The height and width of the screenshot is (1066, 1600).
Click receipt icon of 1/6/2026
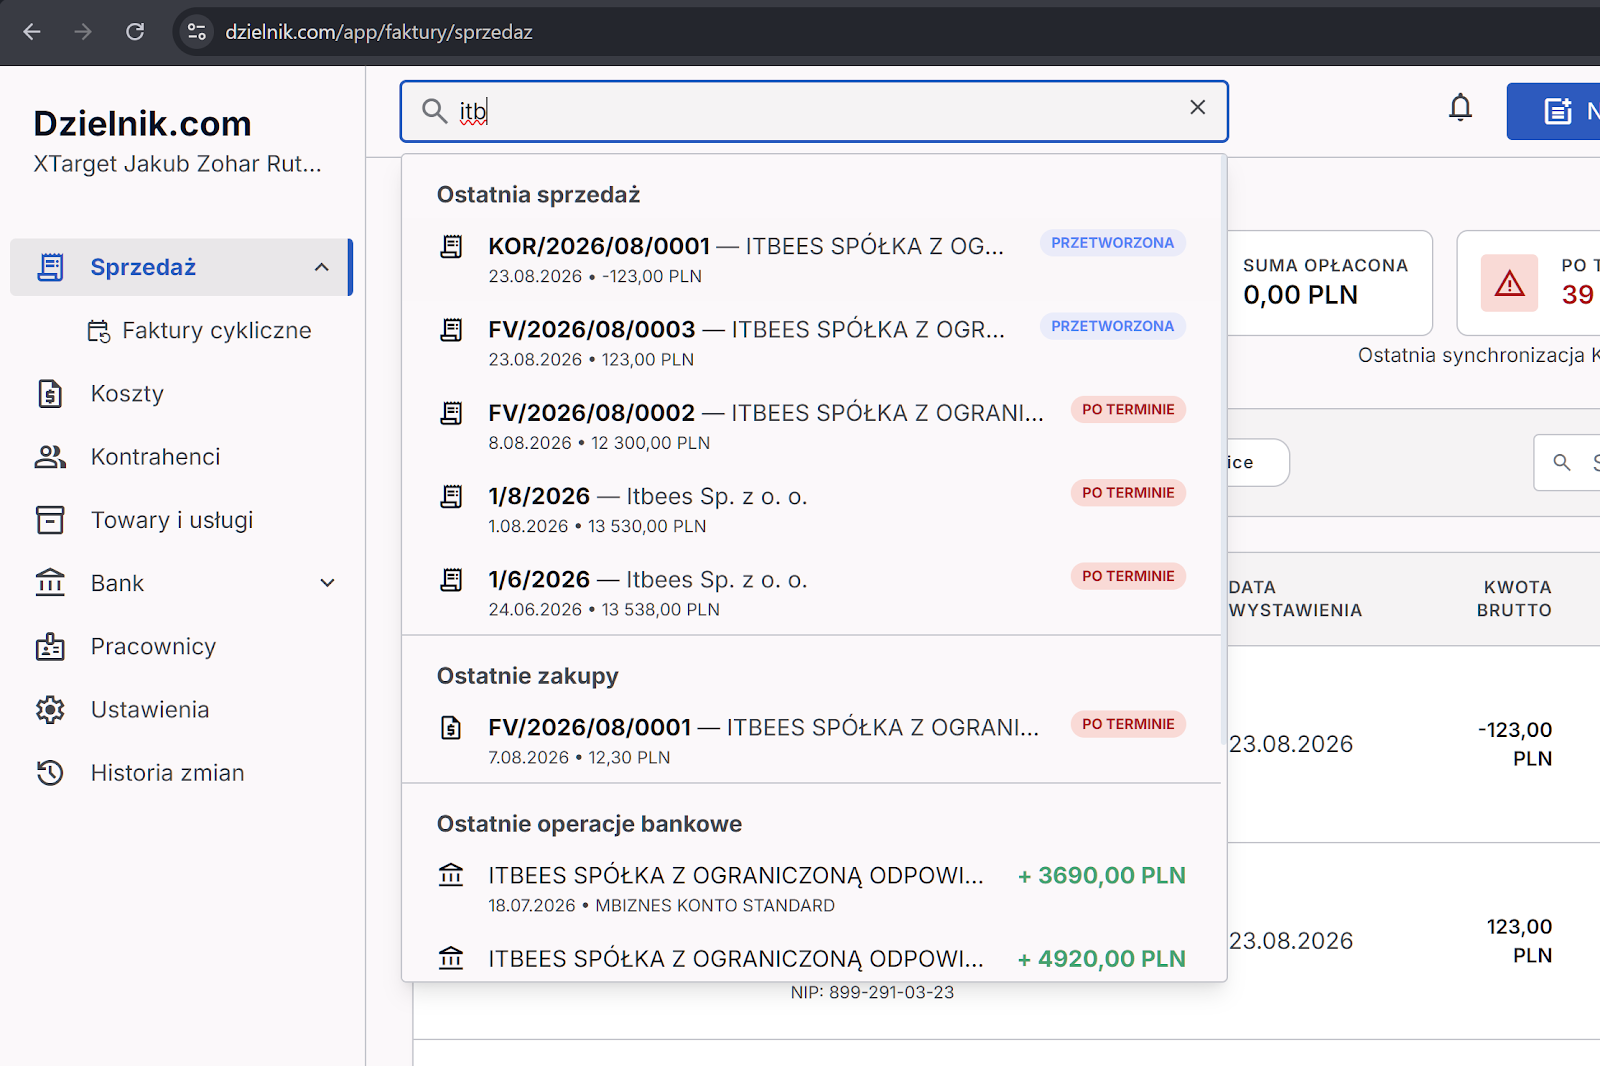click(x=452, y=580)
